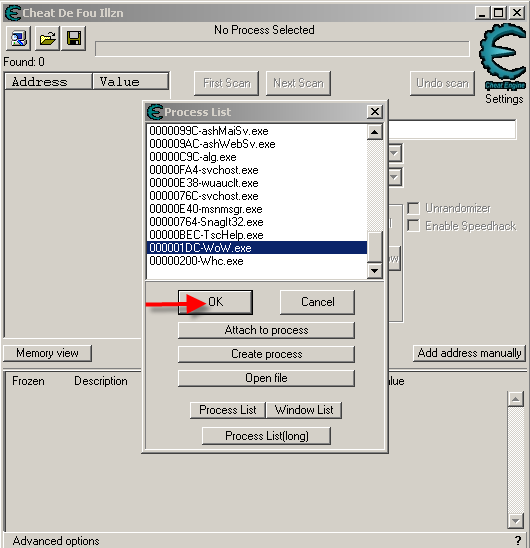Select 00000C9C-alg.exe process

coord(257,157)
